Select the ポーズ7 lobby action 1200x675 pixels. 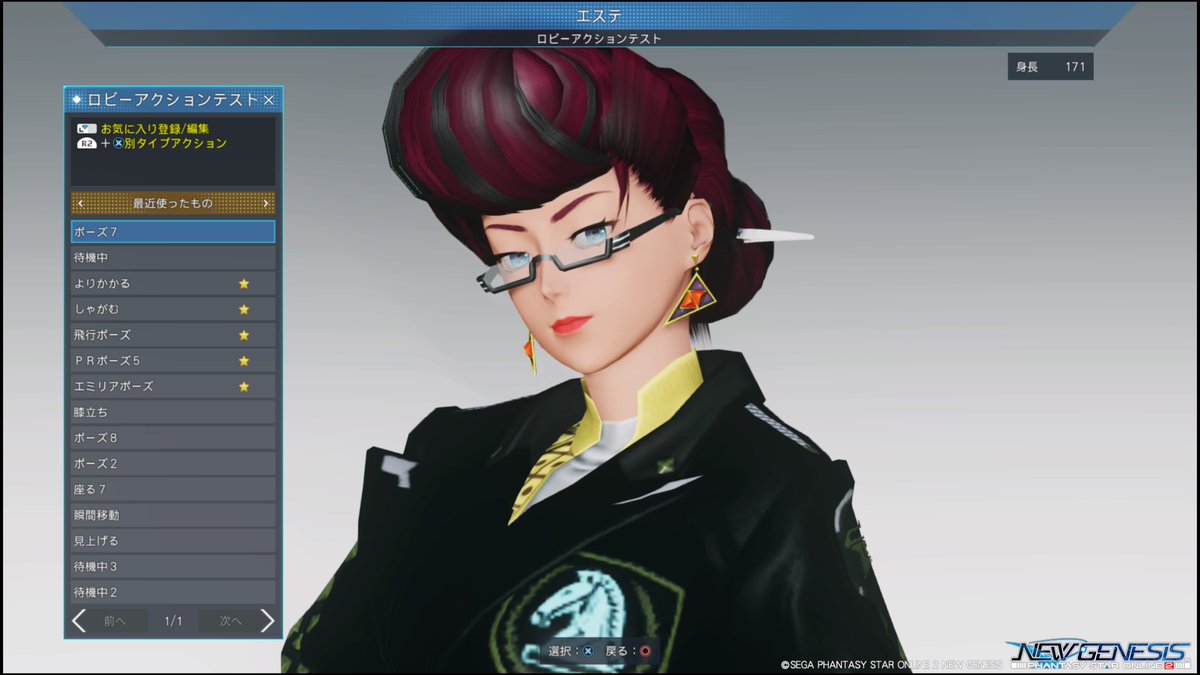pos(173,232)
